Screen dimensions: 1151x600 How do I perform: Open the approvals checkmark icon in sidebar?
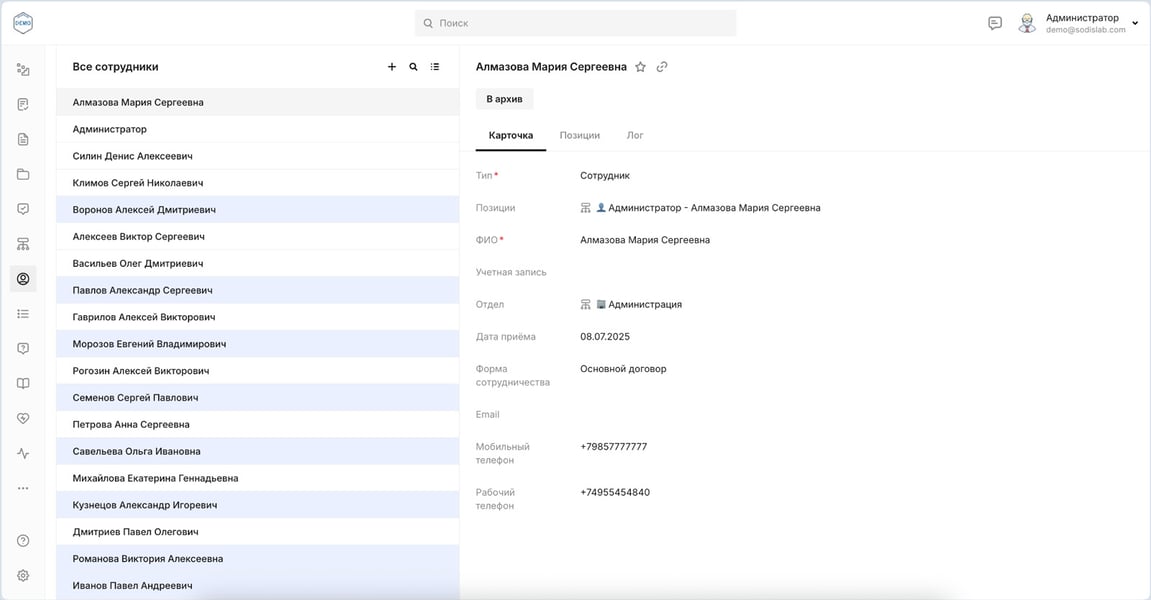pyautogui.click(x=23, y=209)
